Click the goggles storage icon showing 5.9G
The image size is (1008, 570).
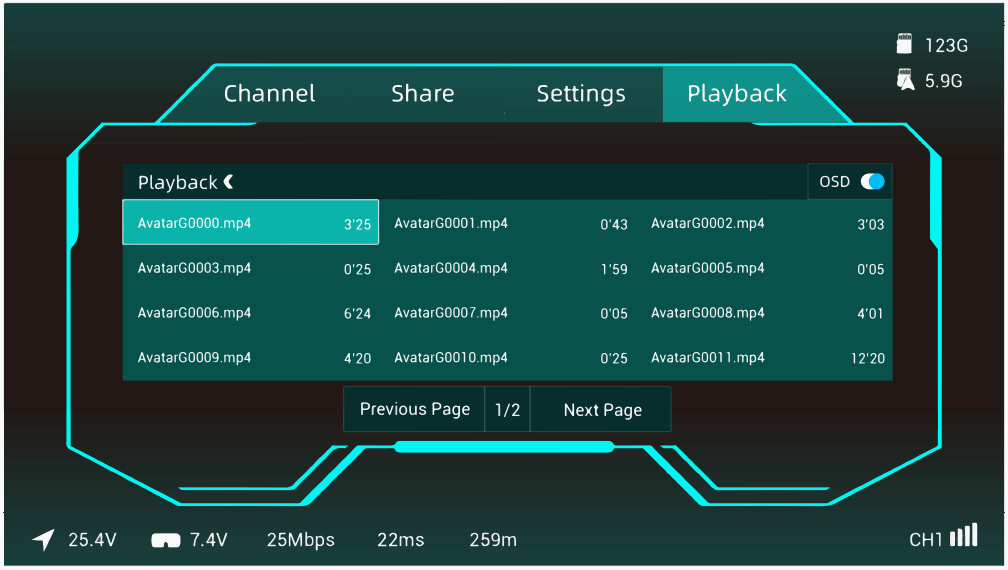click(x=905, y=80)
